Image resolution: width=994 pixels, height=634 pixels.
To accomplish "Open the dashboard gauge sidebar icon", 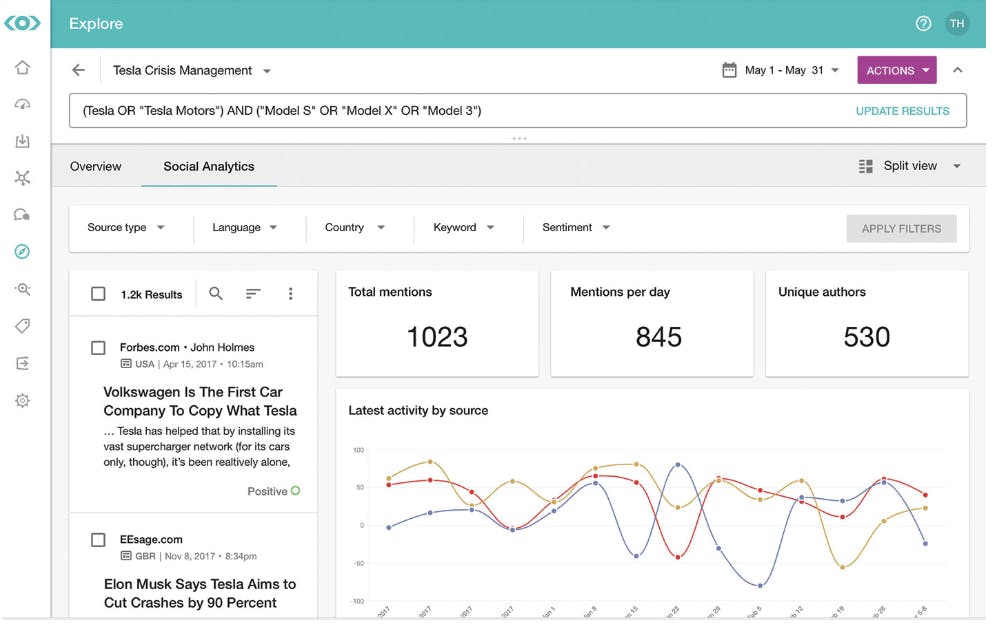I will tap(22, 104).
